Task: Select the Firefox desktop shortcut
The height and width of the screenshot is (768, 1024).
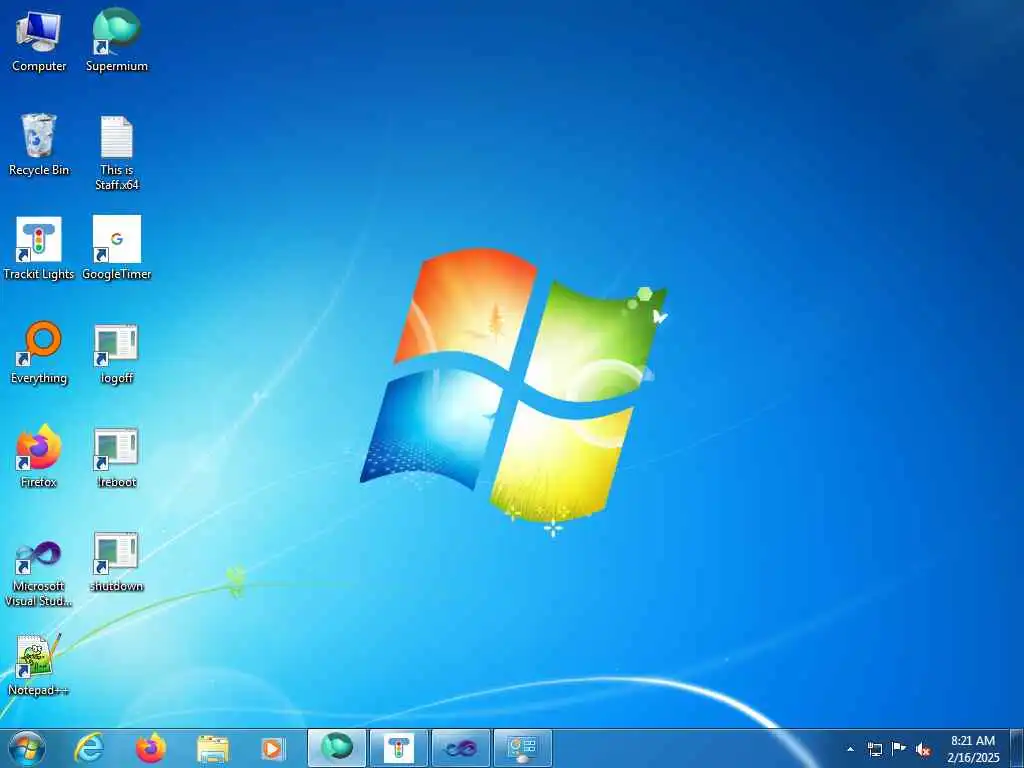Action: (x=39, y=456)
